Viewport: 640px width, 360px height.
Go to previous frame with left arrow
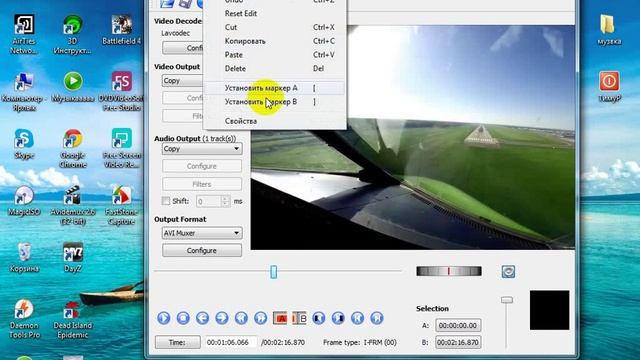(x=202, y=318)
